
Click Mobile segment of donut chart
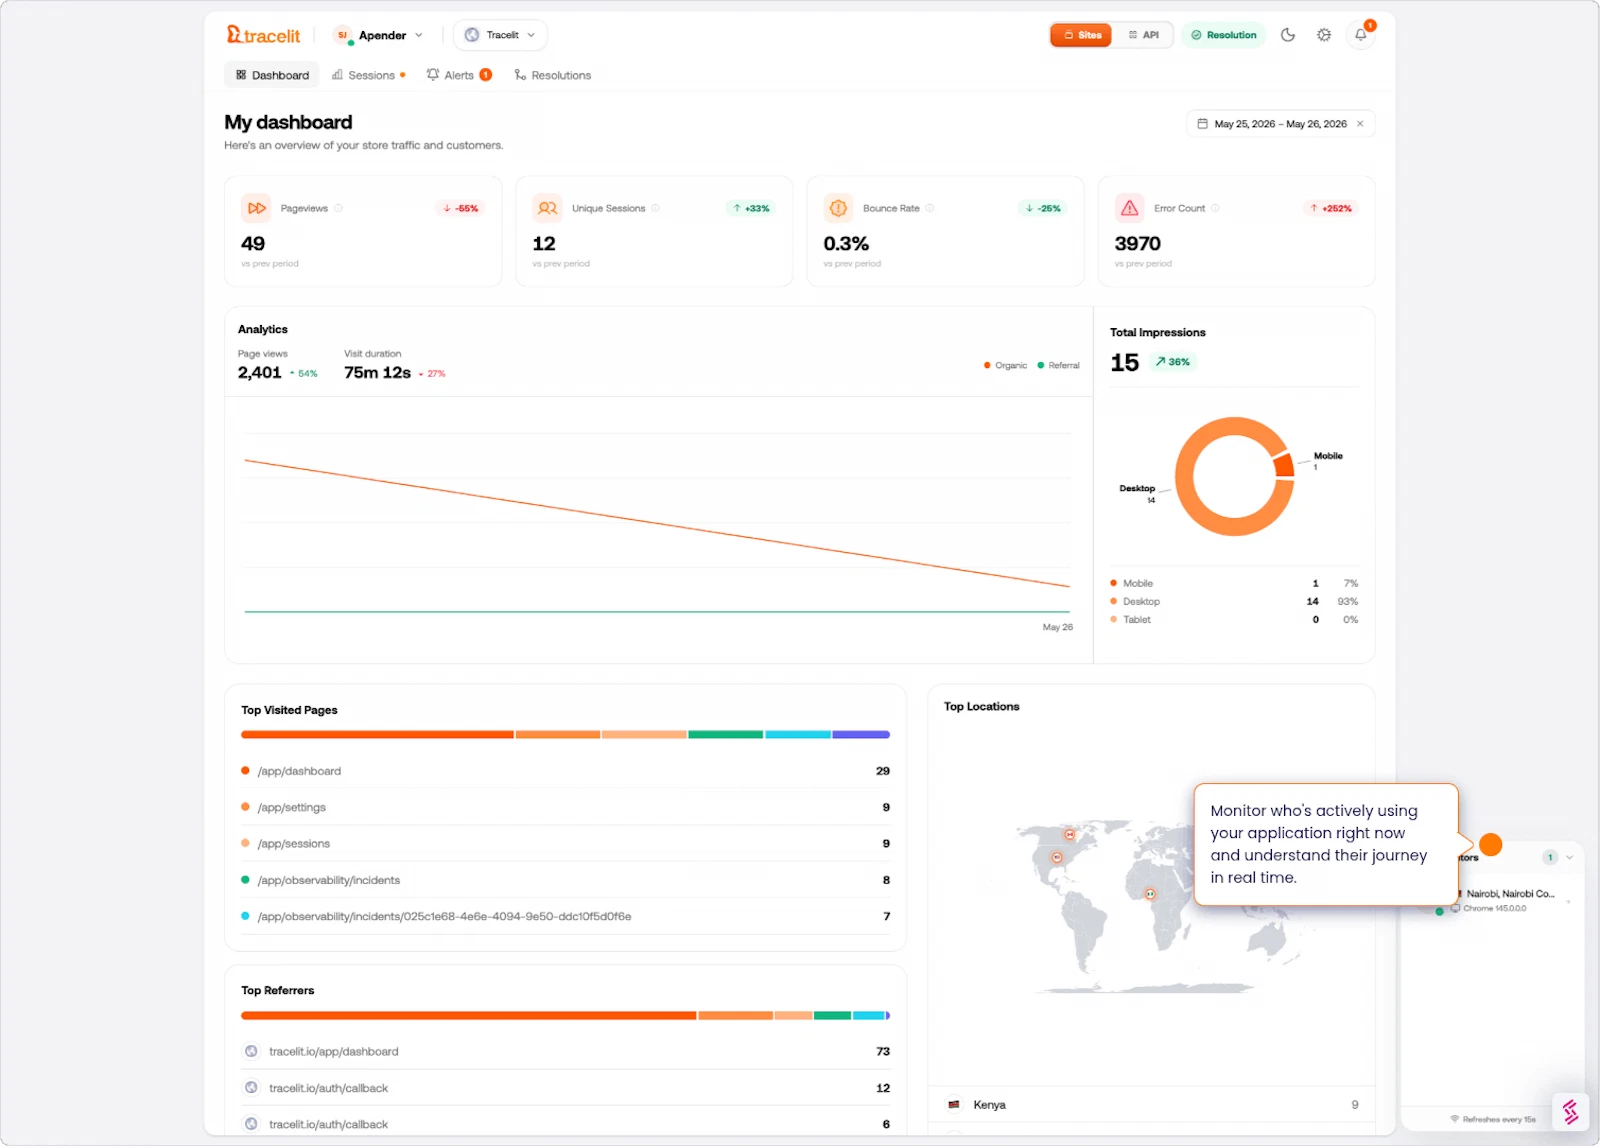[x=1284, y=464]
